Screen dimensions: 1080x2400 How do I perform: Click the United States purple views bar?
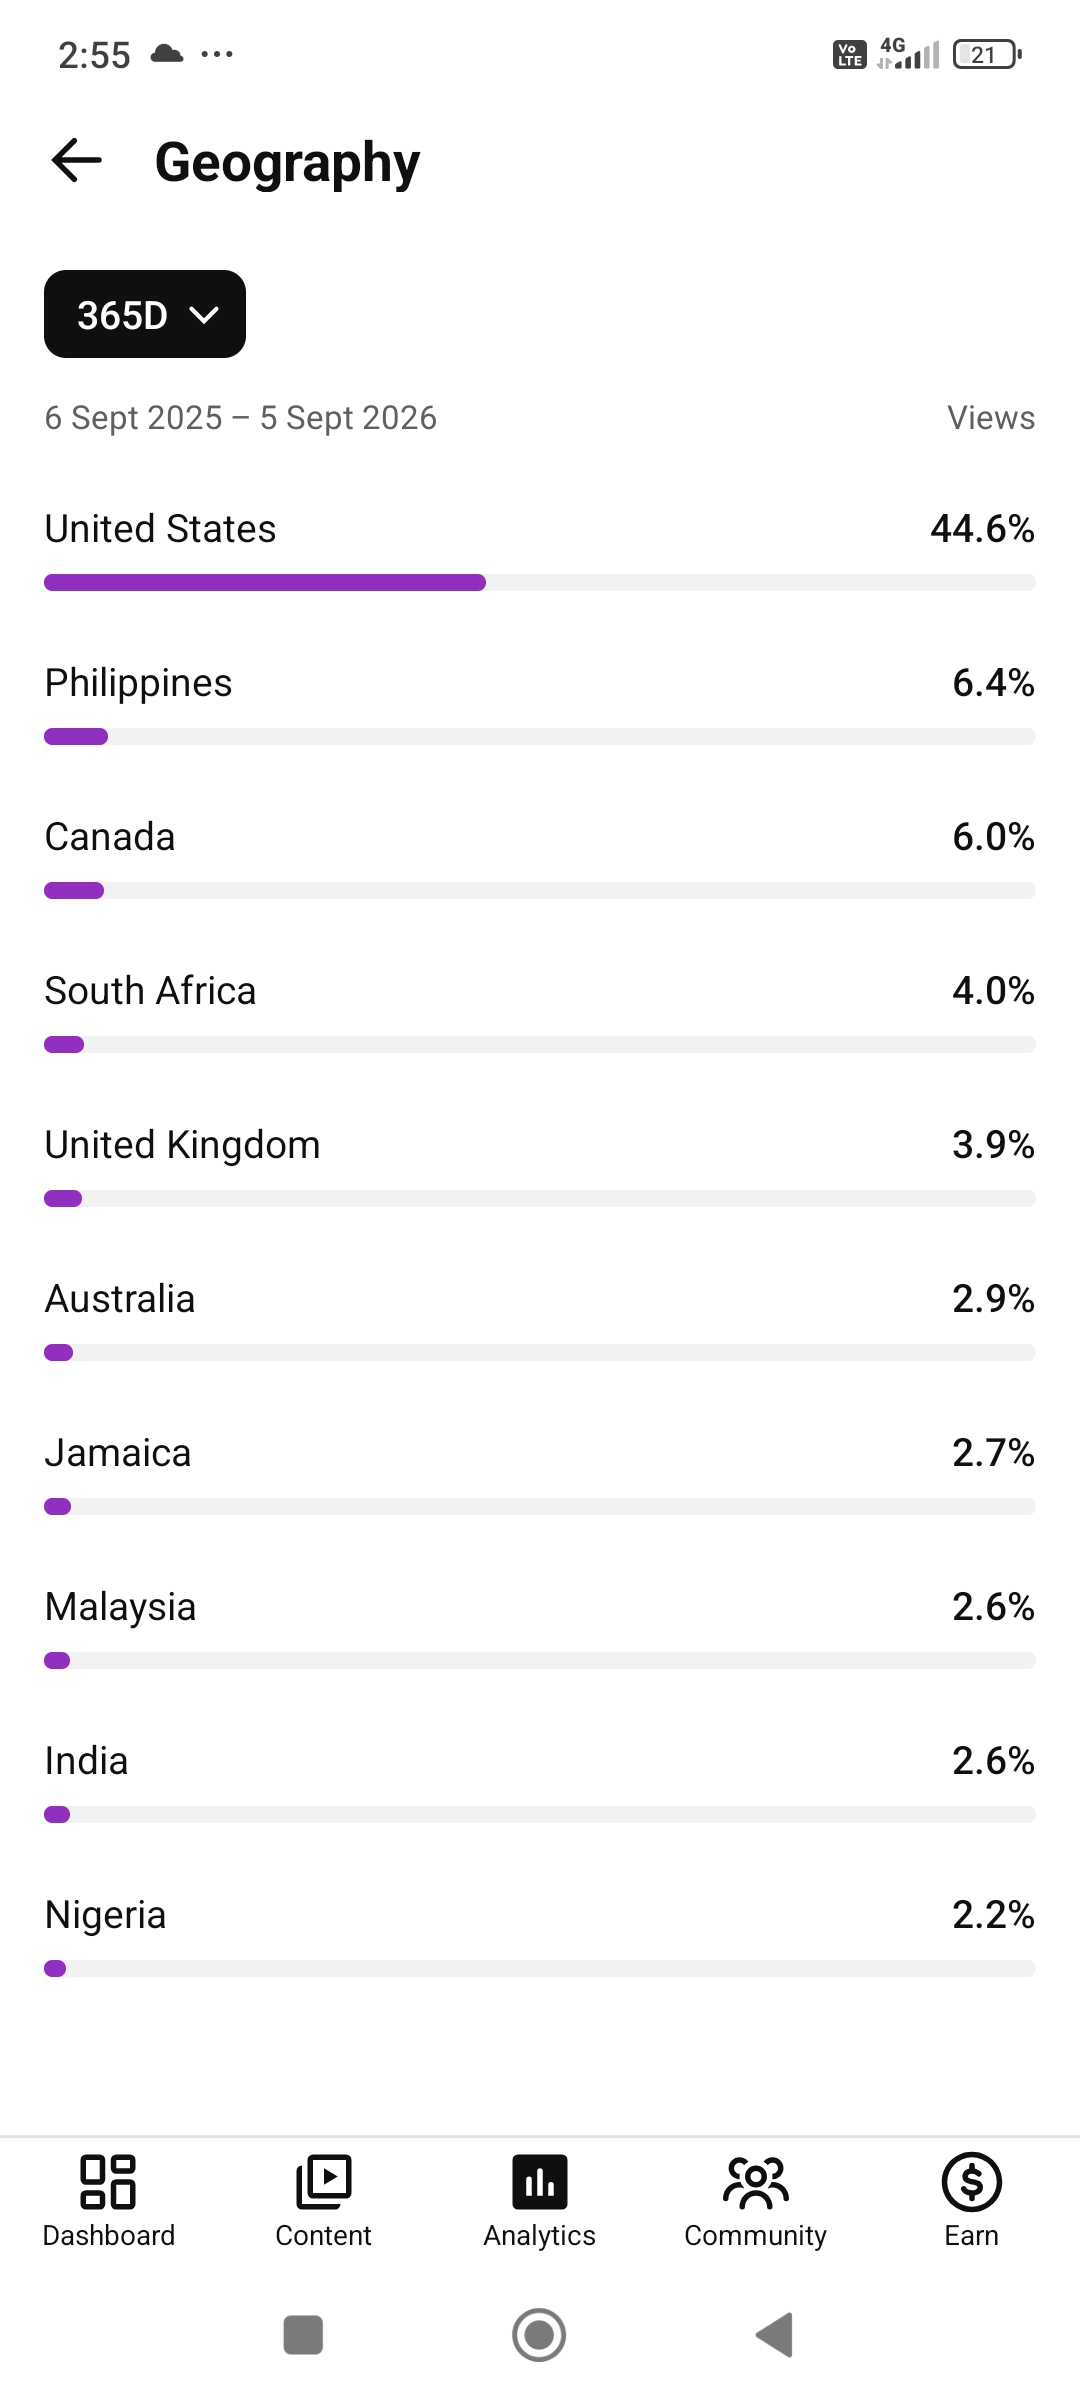265,582
